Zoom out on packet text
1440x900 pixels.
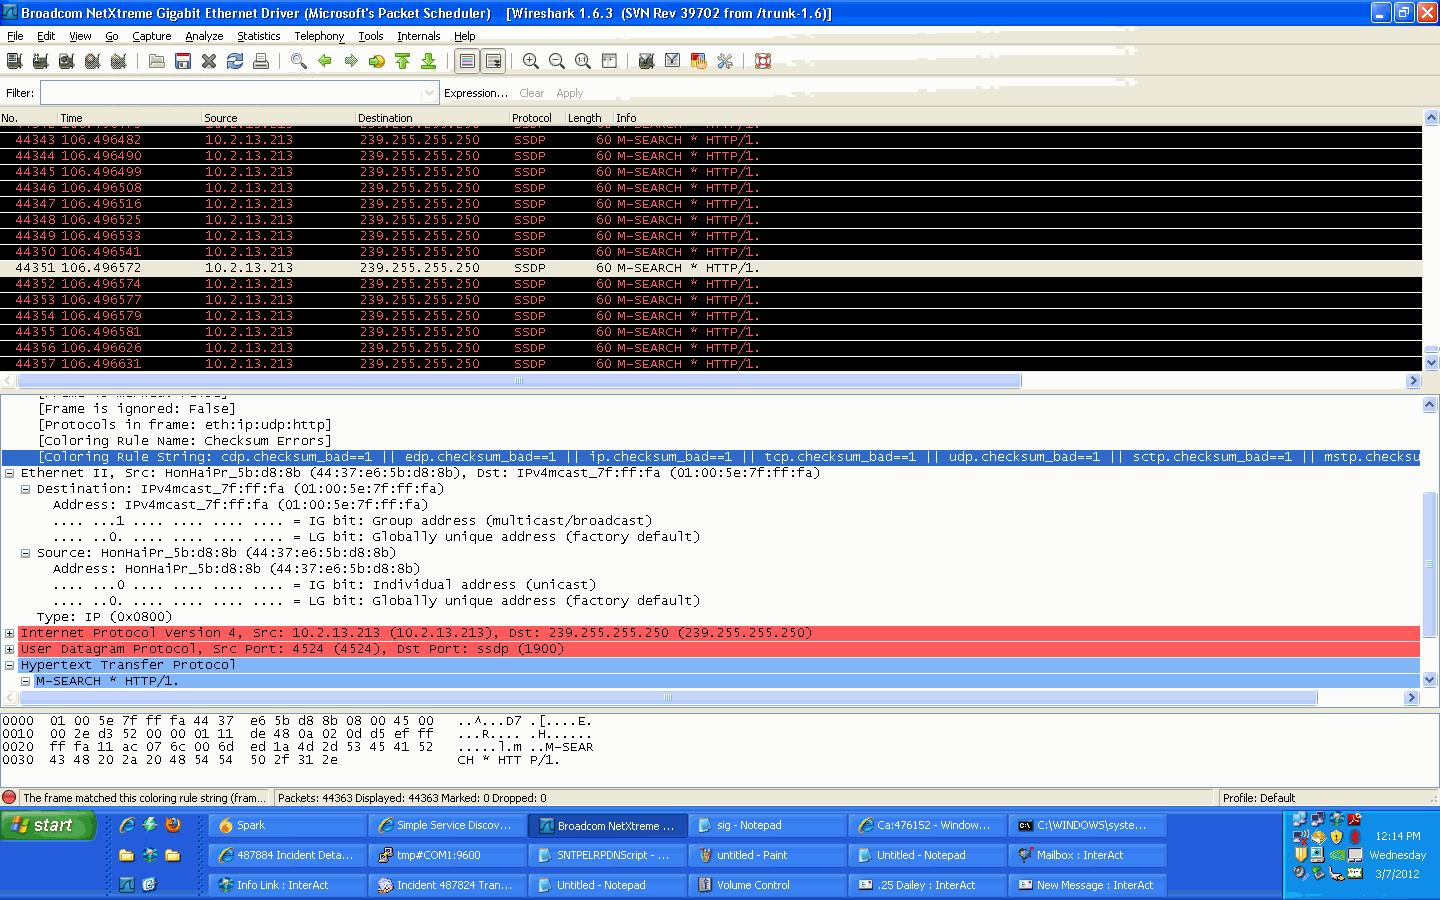coord(557,61)
